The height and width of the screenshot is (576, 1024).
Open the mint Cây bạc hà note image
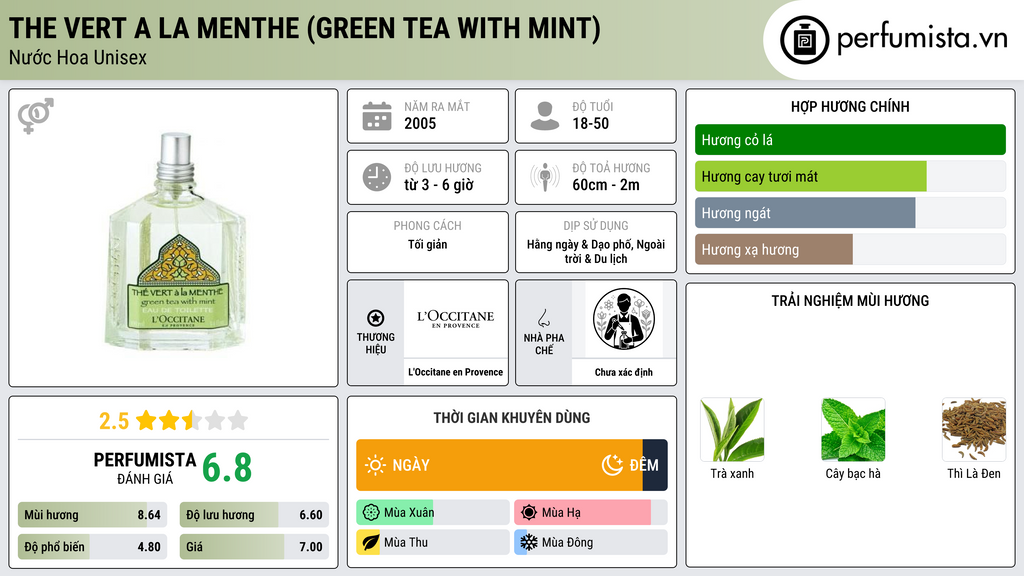[853, 430]
